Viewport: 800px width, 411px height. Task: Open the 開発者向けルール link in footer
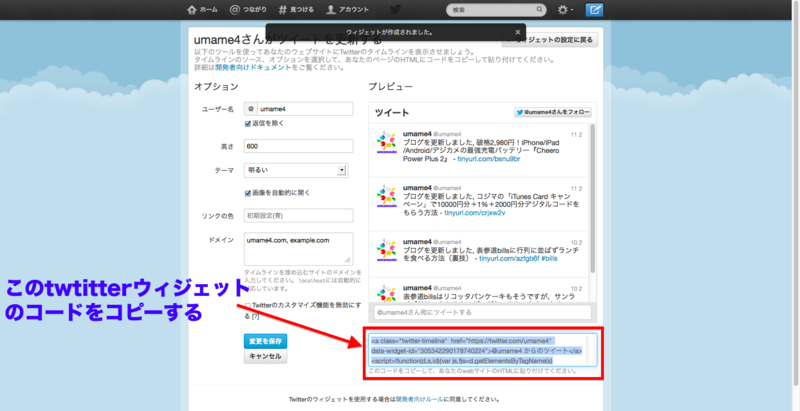pos(419,399)
